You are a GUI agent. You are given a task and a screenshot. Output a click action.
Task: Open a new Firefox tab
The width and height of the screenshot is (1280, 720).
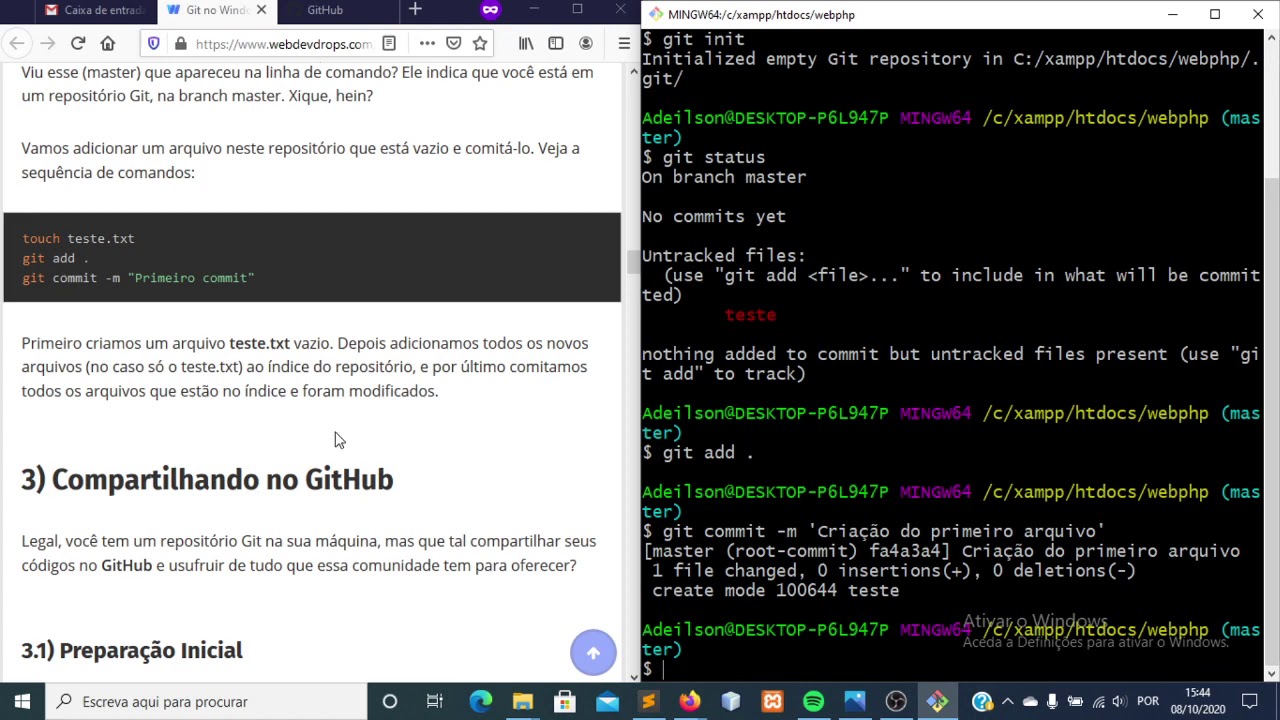415,10
